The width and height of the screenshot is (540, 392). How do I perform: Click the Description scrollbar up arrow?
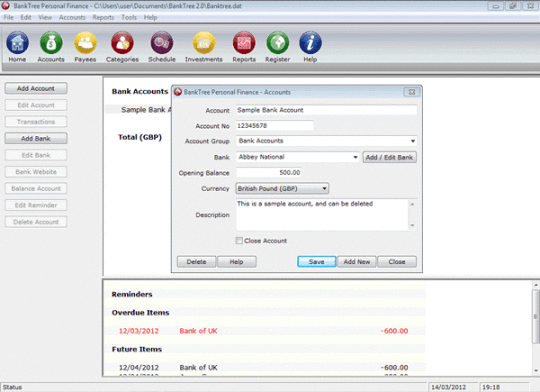pyautogui.click(x=412, y=204)
